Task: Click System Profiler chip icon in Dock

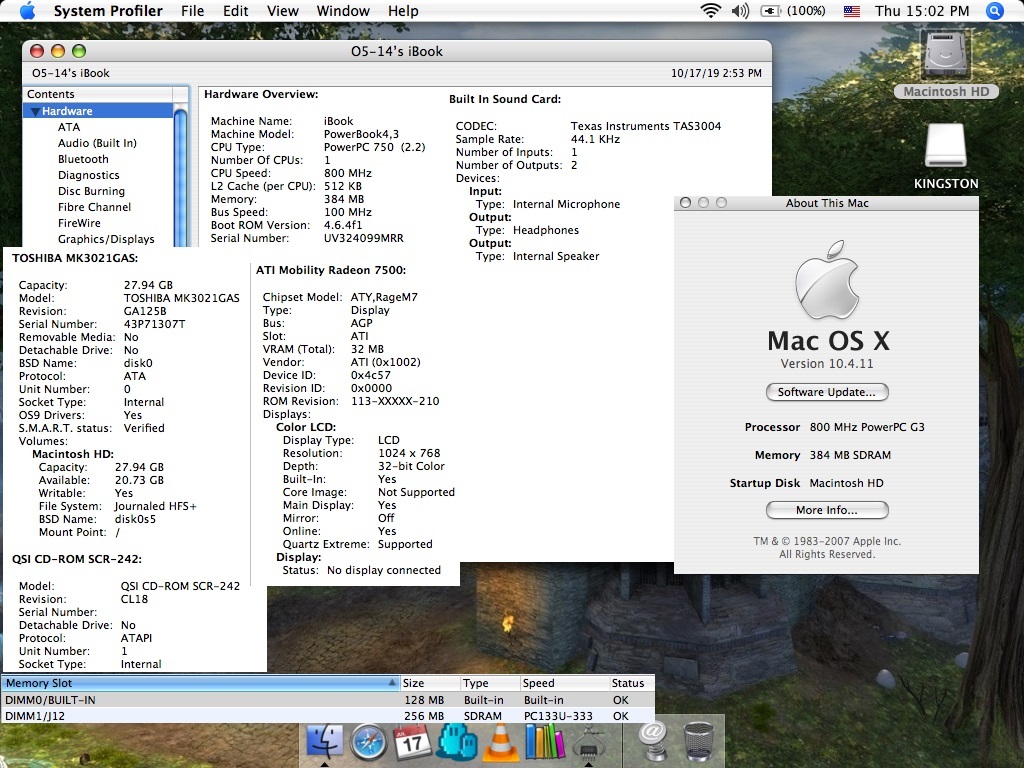Action: coord(588,743)
